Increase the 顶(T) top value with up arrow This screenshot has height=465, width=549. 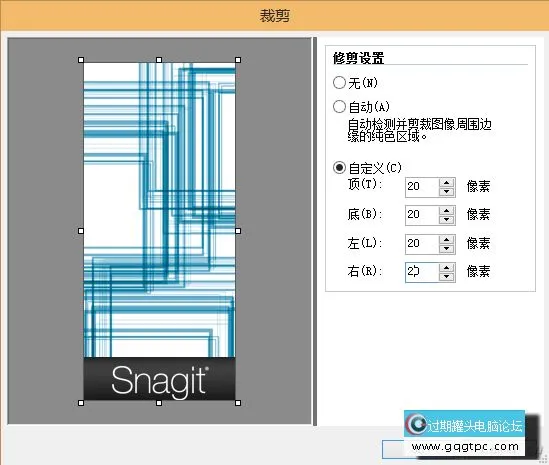pyautogui.click(x=446, y=182)
